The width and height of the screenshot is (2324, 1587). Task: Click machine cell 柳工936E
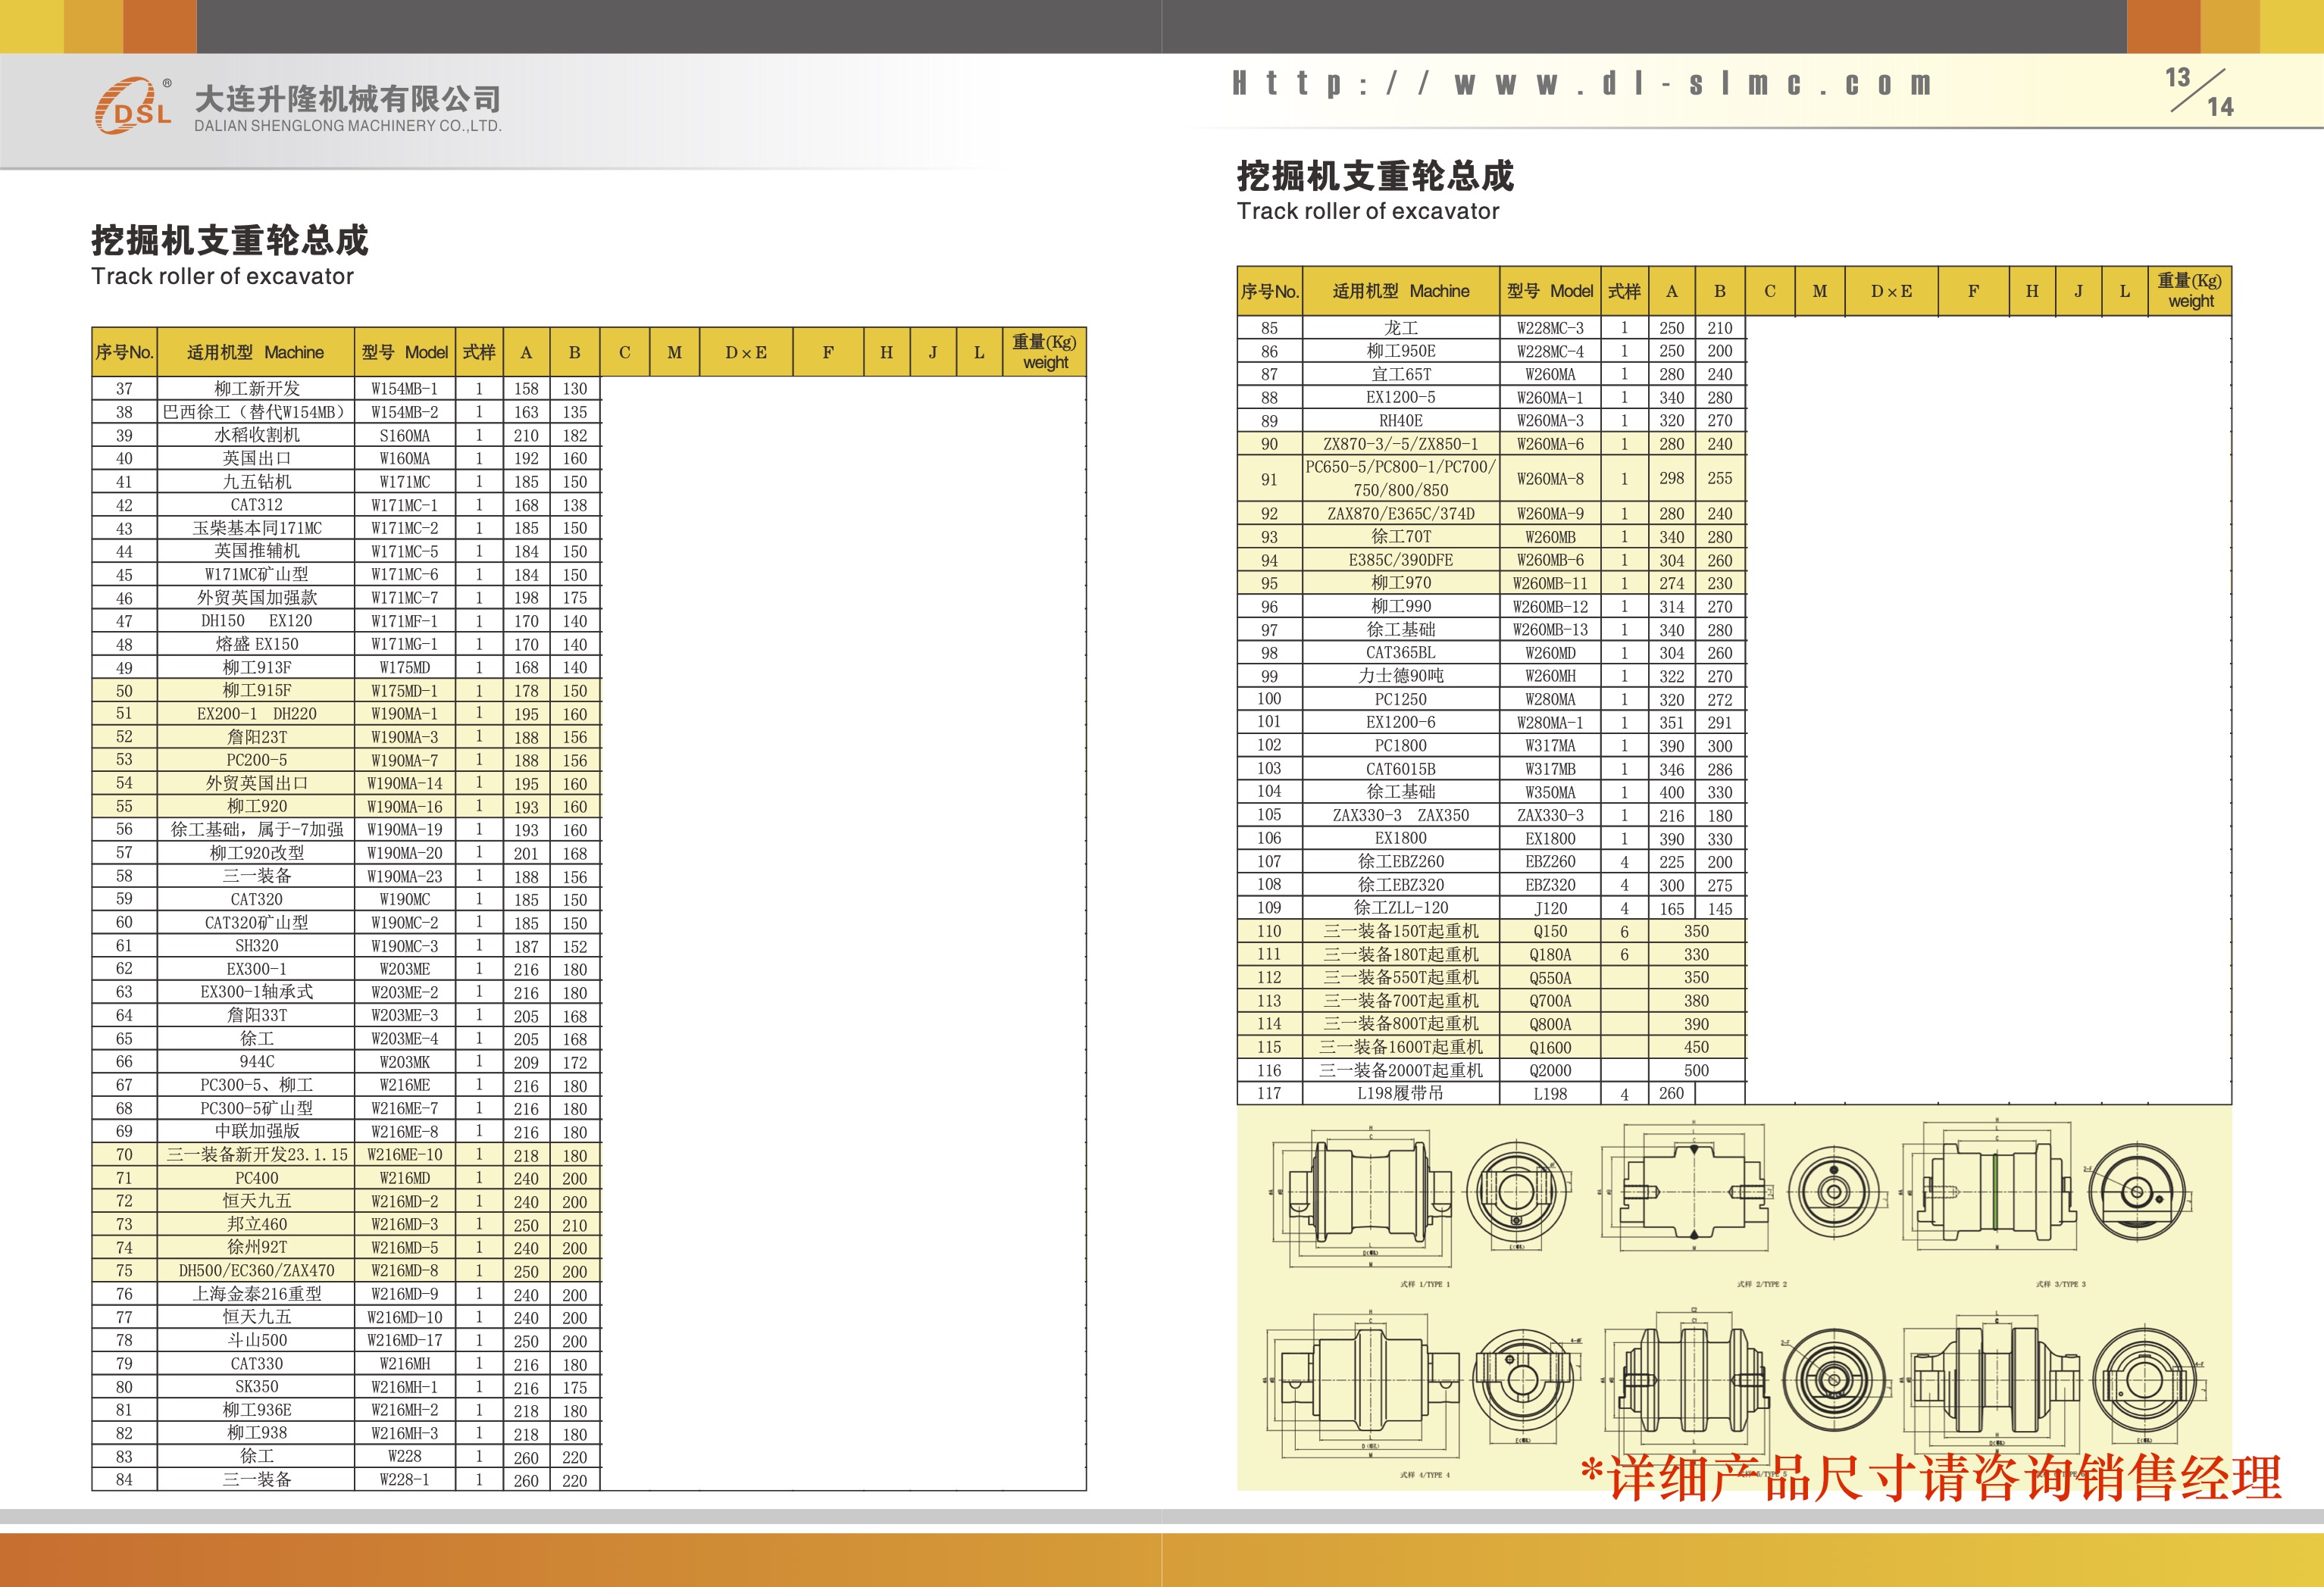[x=256, y=1409]
